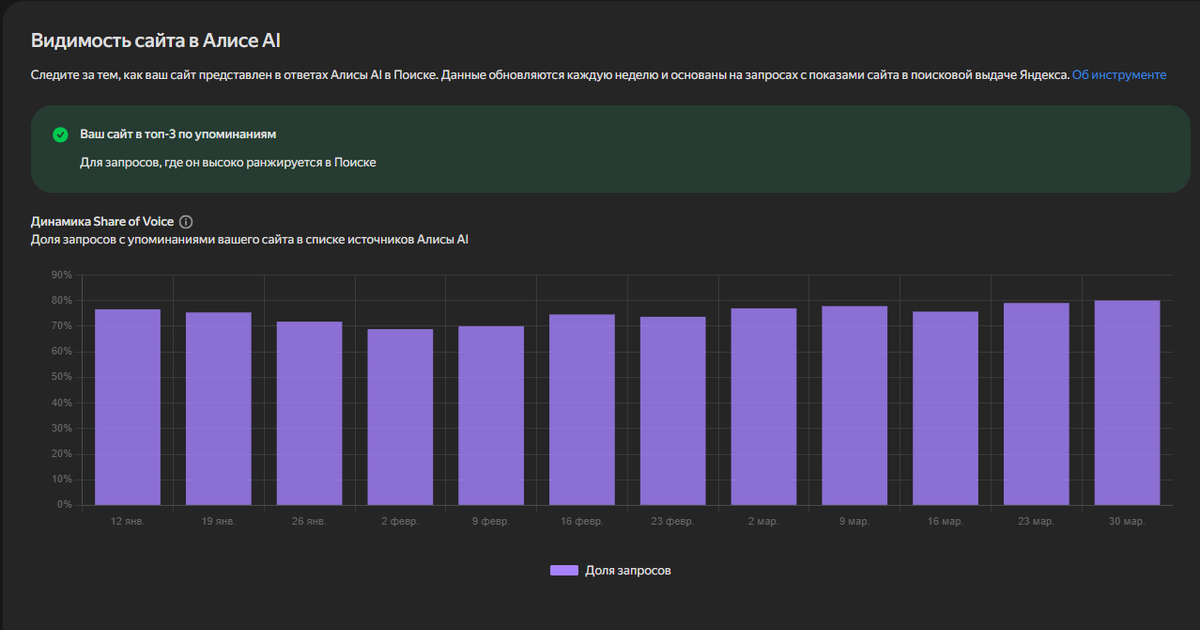Viewport: 1200px width, 630px height.
Task: Select the bar for 16 февр.
Action: click(x=582, y=410)
